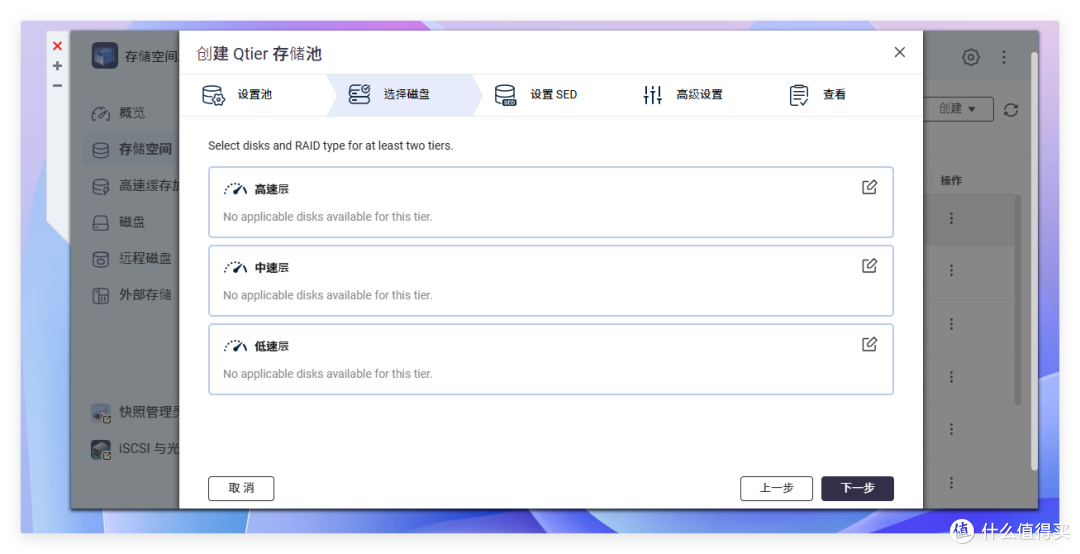Open the 快照管理 shortcut icon

tap(101, 413)
